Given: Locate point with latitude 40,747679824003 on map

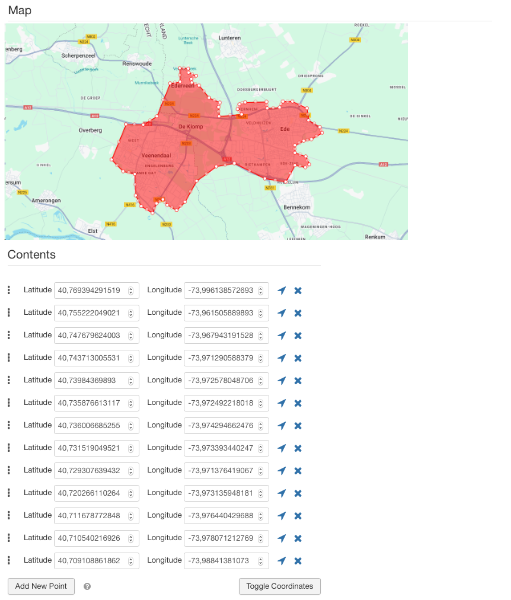Looking at the screenshot, I should click(x=282, y=336).
